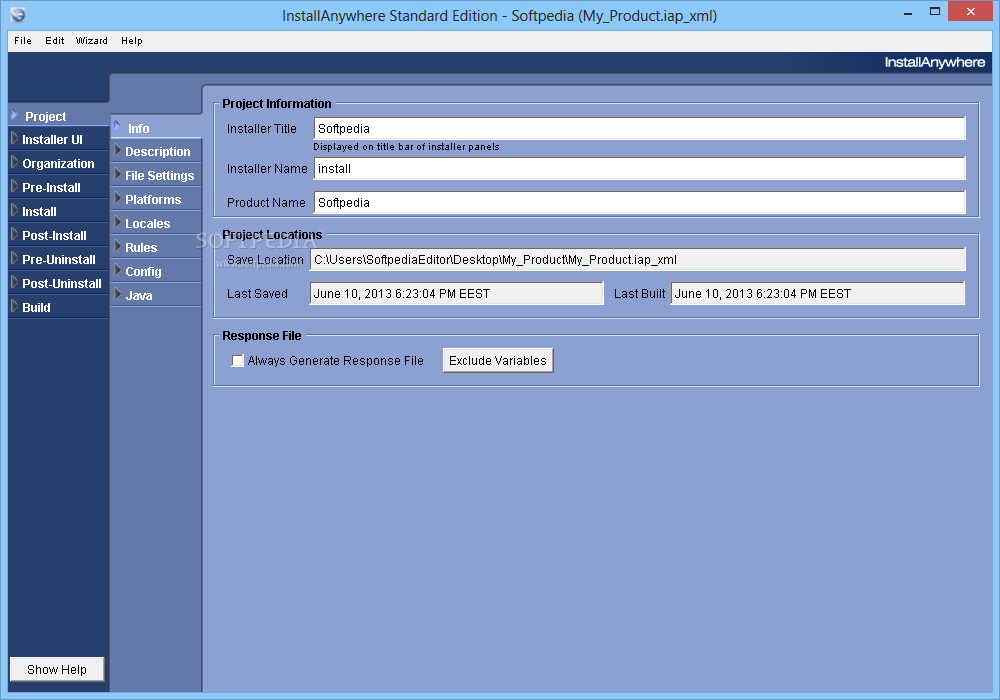This screenshot has width=1000, height=700.
Task: Open the Description subtask
Action: (156, 152)
